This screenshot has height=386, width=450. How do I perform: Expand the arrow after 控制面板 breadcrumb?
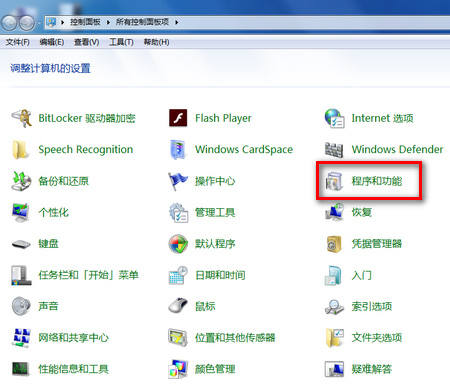click(x=108, y=22)
